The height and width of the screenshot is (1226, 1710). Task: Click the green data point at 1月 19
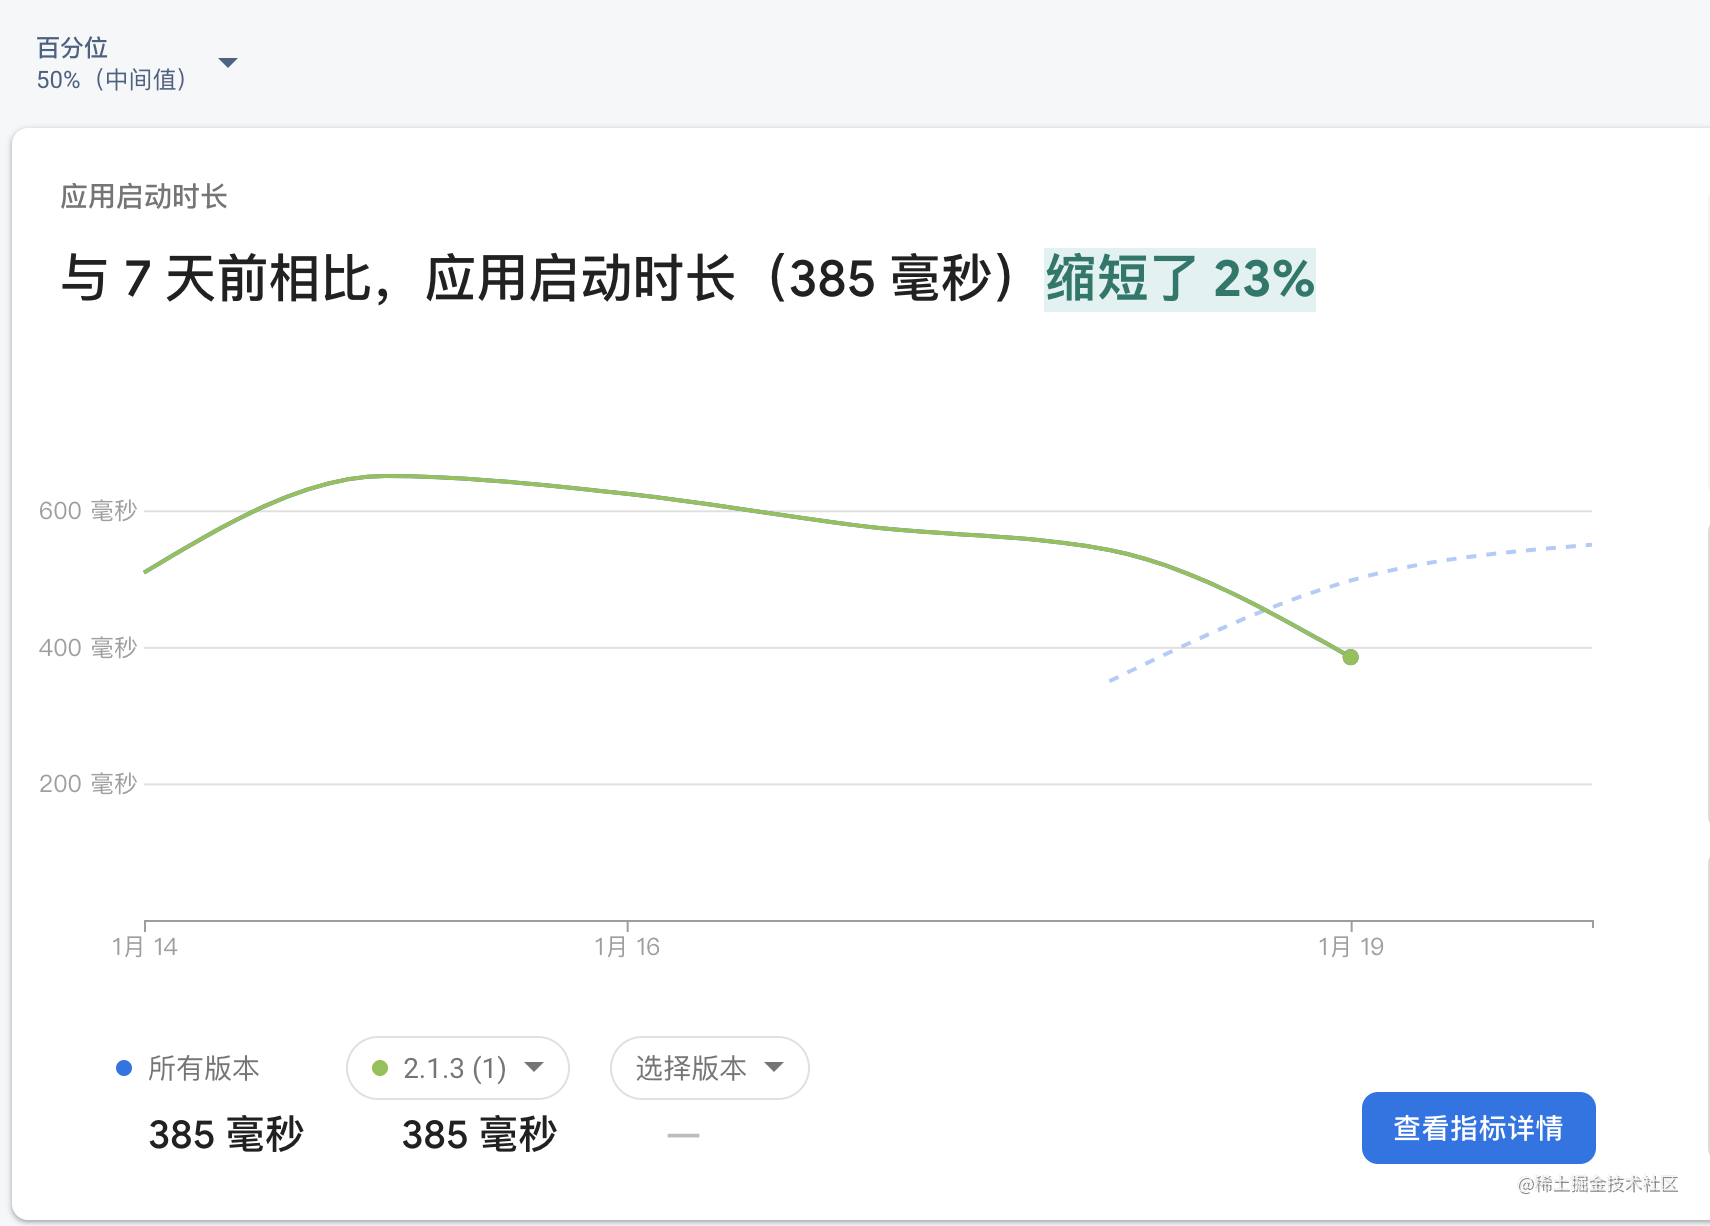(x=1350, y=657)
